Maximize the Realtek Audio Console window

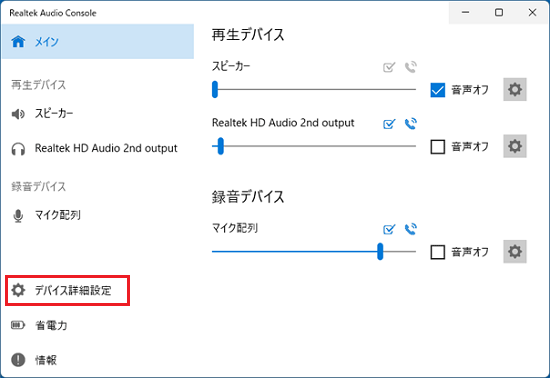point(499,13)
